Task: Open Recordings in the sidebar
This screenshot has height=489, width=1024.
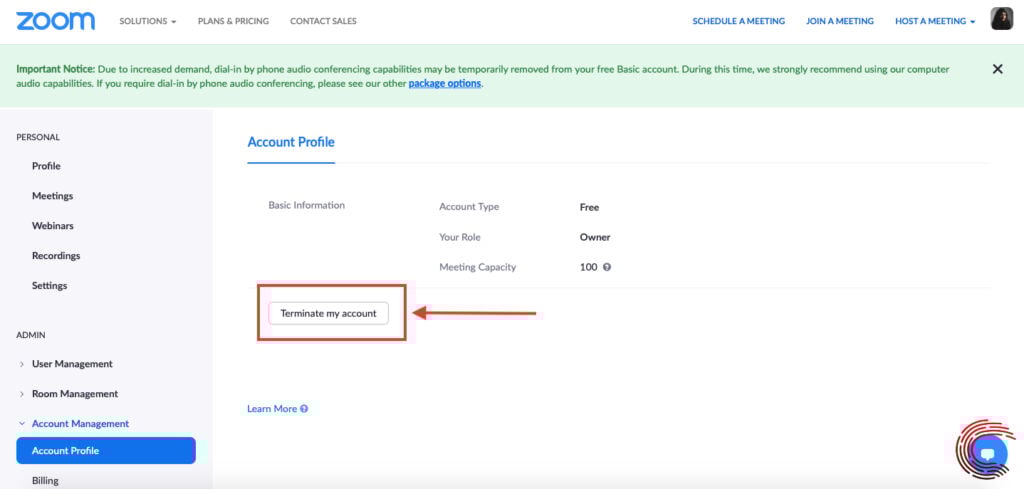Action: [x=56, y=256]
